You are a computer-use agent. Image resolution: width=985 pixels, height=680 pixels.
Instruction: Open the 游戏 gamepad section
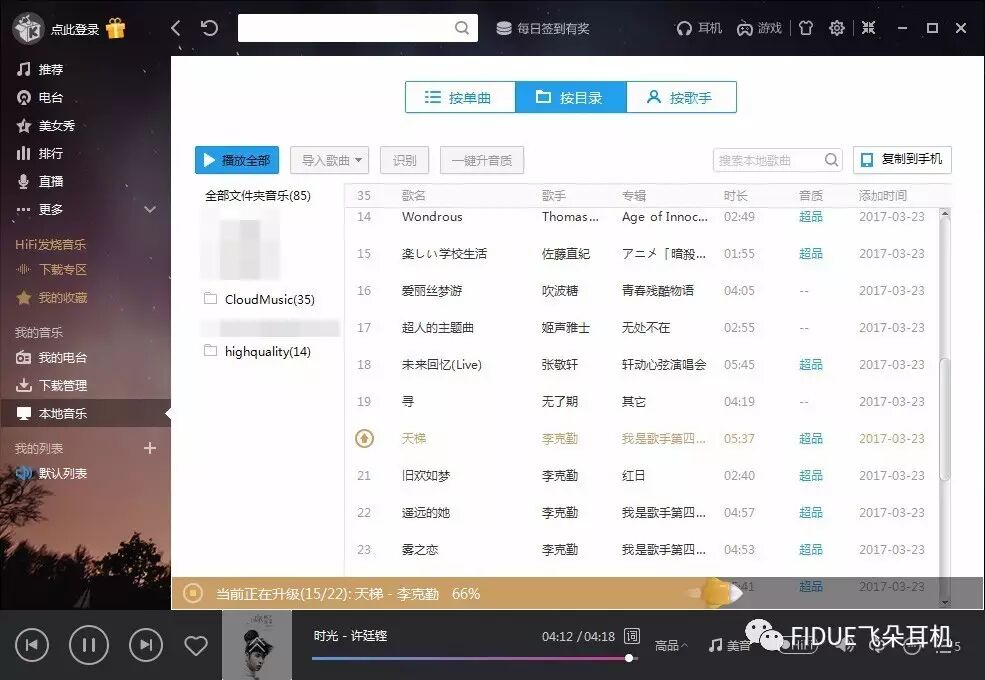tap(759, 28)
